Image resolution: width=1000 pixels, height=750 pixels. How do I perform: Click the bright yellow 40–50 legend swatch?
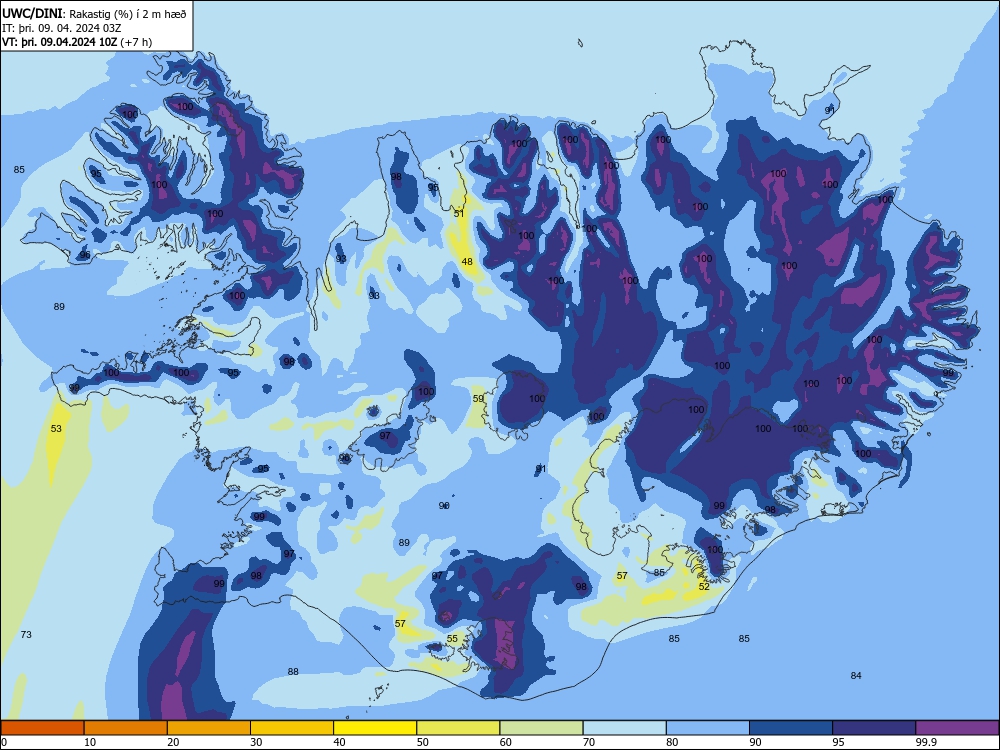coord(375,728)
